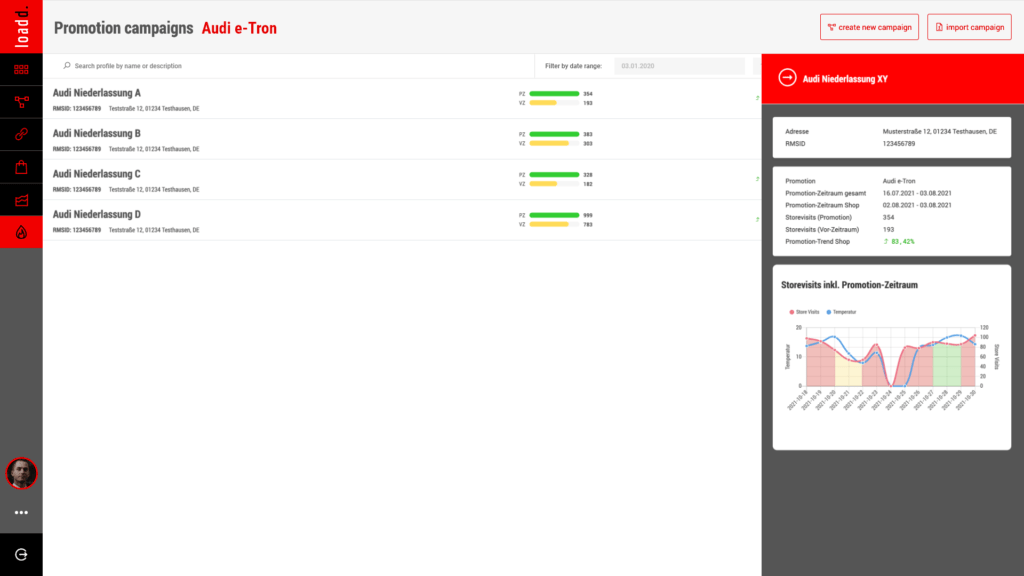The height and width of the screenshot is (576, 1024).
Task: Click import campaign button
Action: tap(969, 27)
